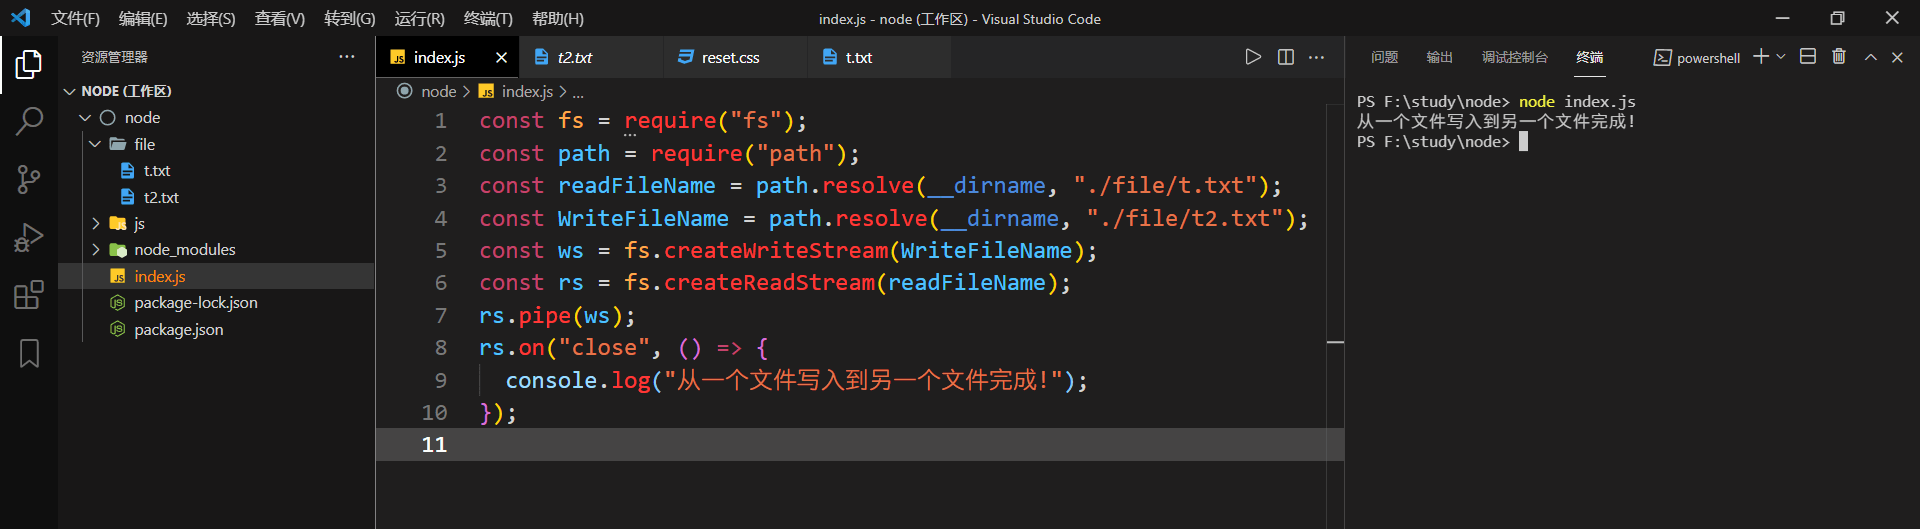Click the VS Code logo icon
Image resolution: width=1920 pixels, height=529 pixels.
[21, 18]
